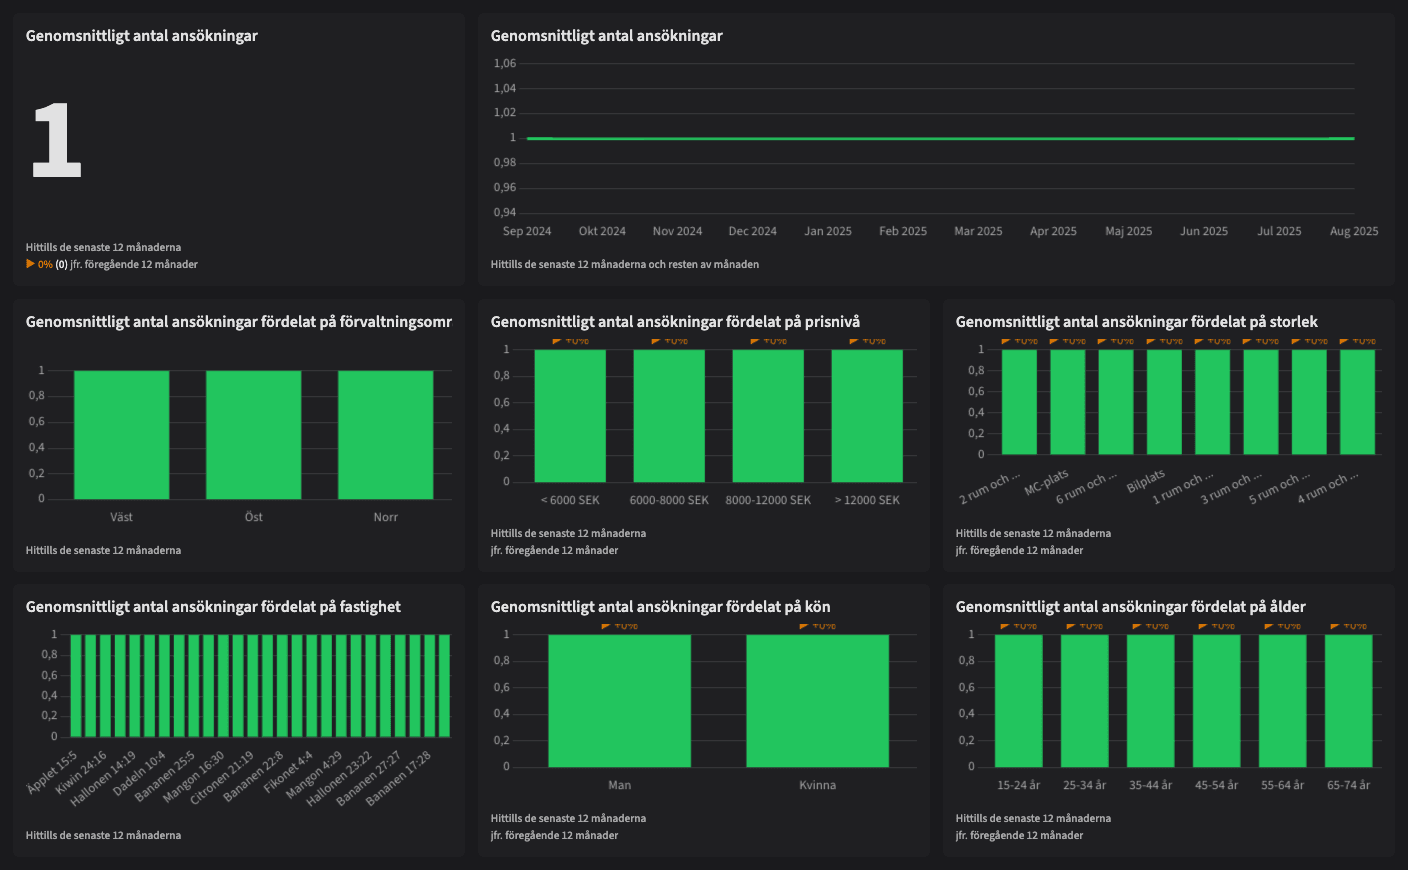This screenshot has width=1408, height=870.
Task: Select the Norr bar in förvaltningsområde chart
Action: click(x=385, y=435)
